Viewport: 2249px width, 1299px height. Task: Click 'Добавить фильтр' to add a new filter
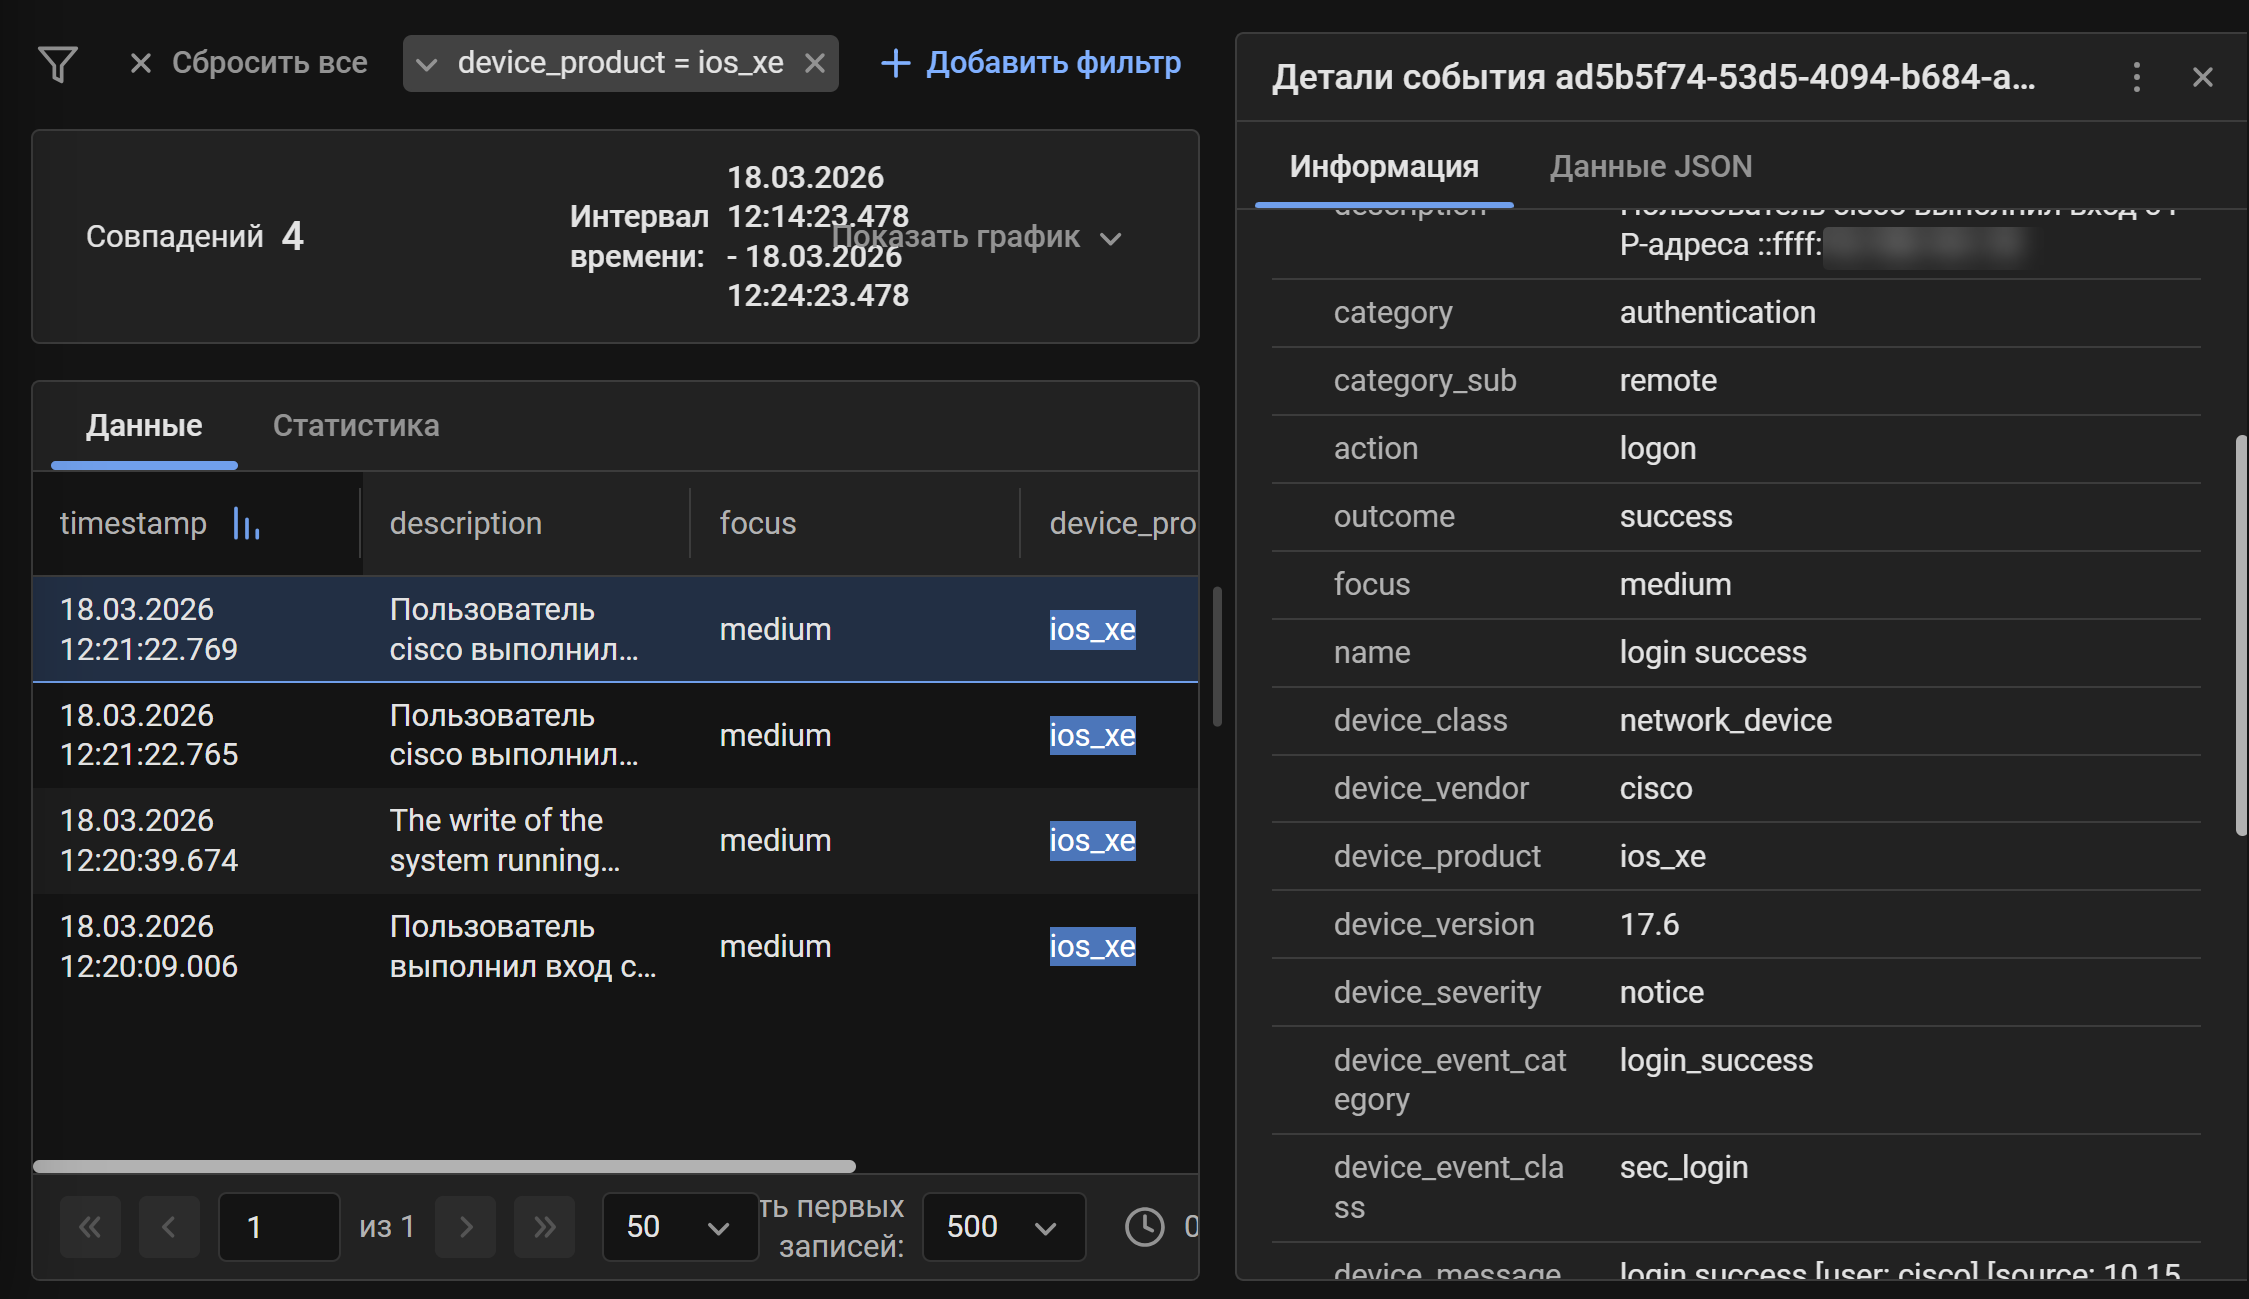click(x=1032, y=62)
